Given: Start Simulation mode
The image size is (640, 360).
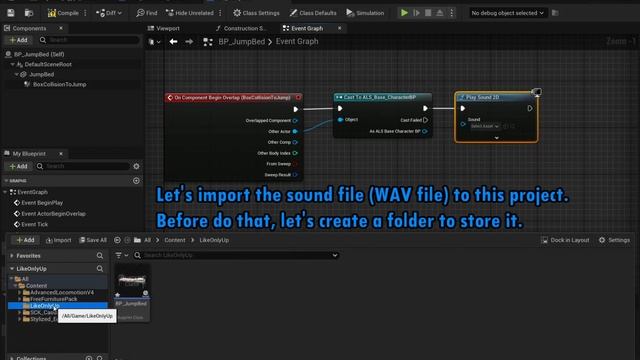Looking at the screenshot, I should pyautogui.click(x=365, y=13).
